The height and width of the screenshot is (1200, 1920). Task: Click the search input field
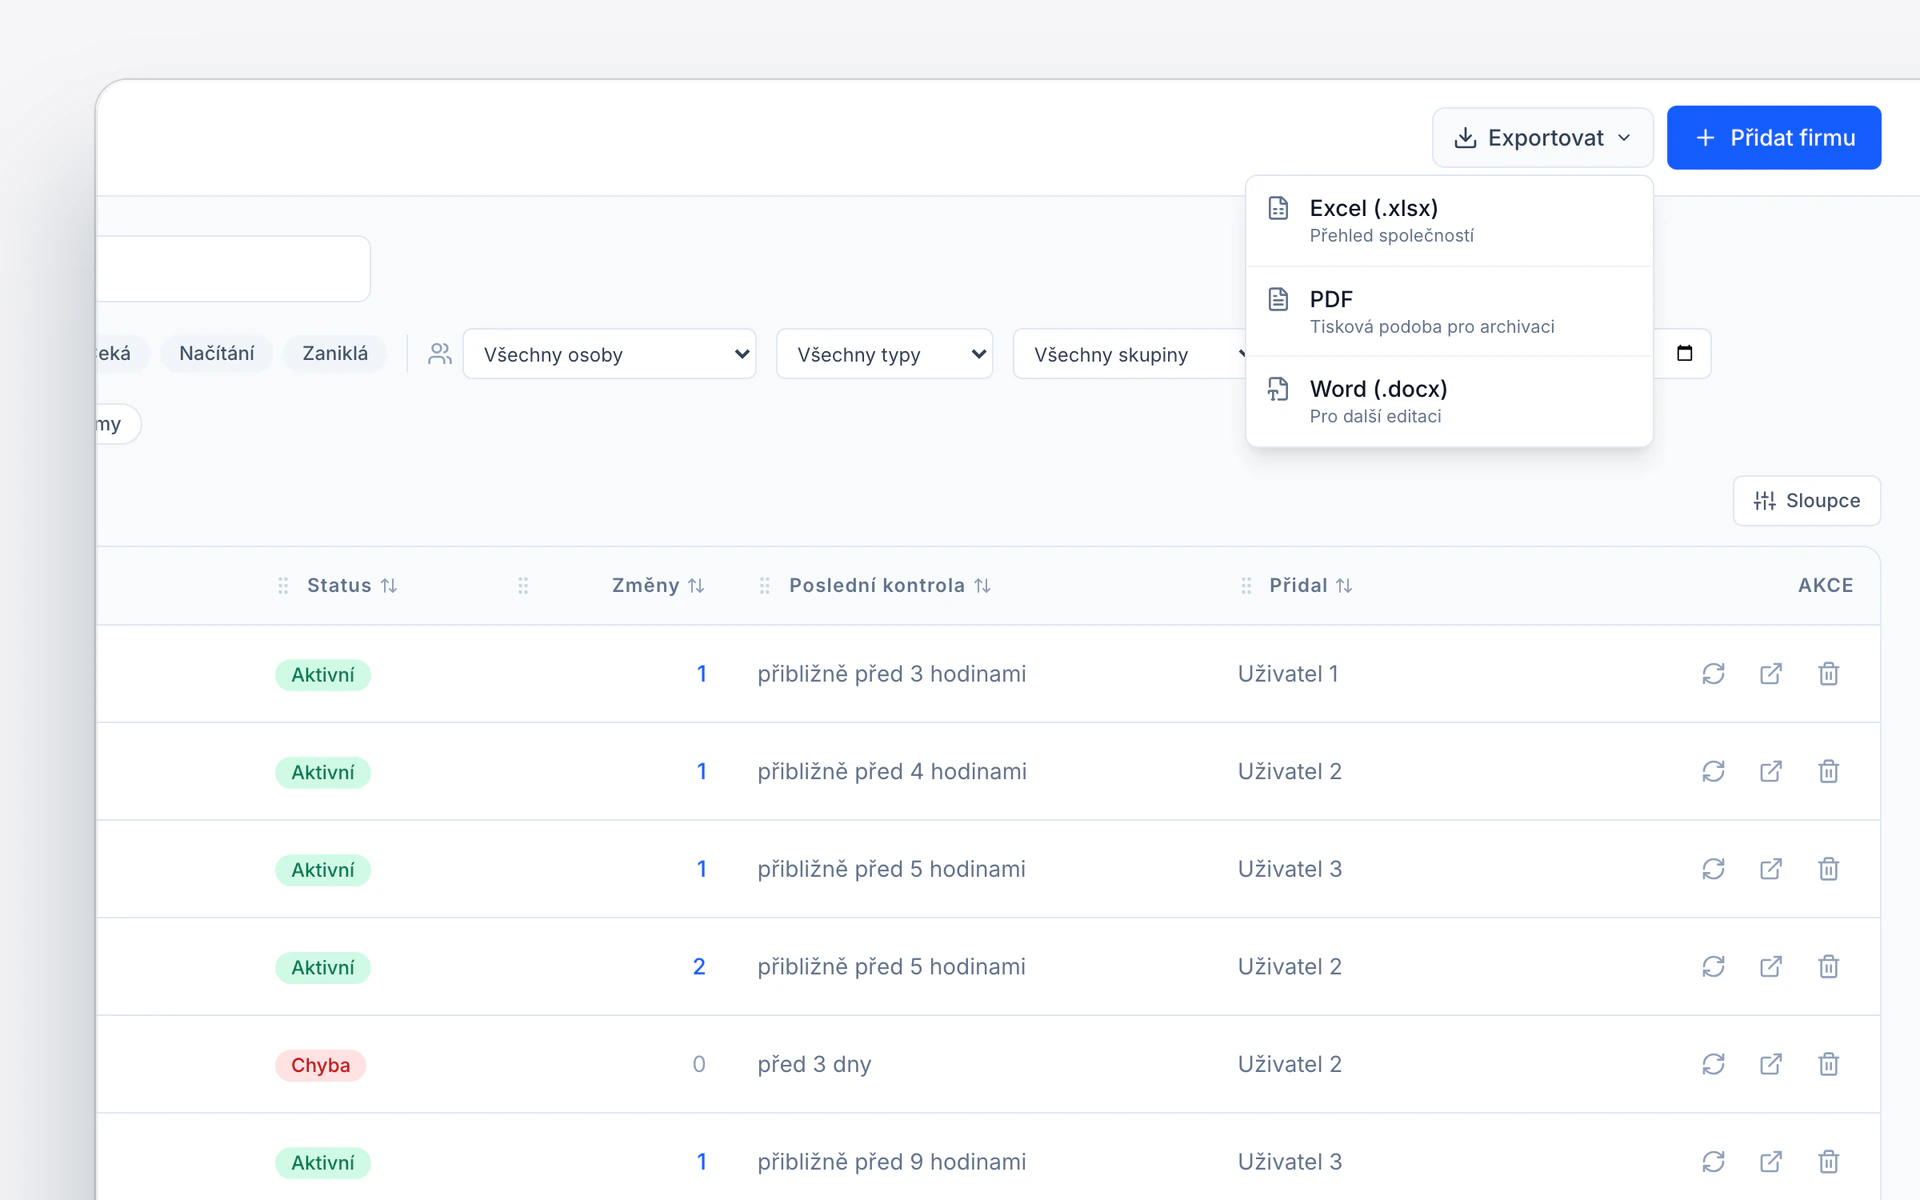pyautogui.click(x=233, y=269)
